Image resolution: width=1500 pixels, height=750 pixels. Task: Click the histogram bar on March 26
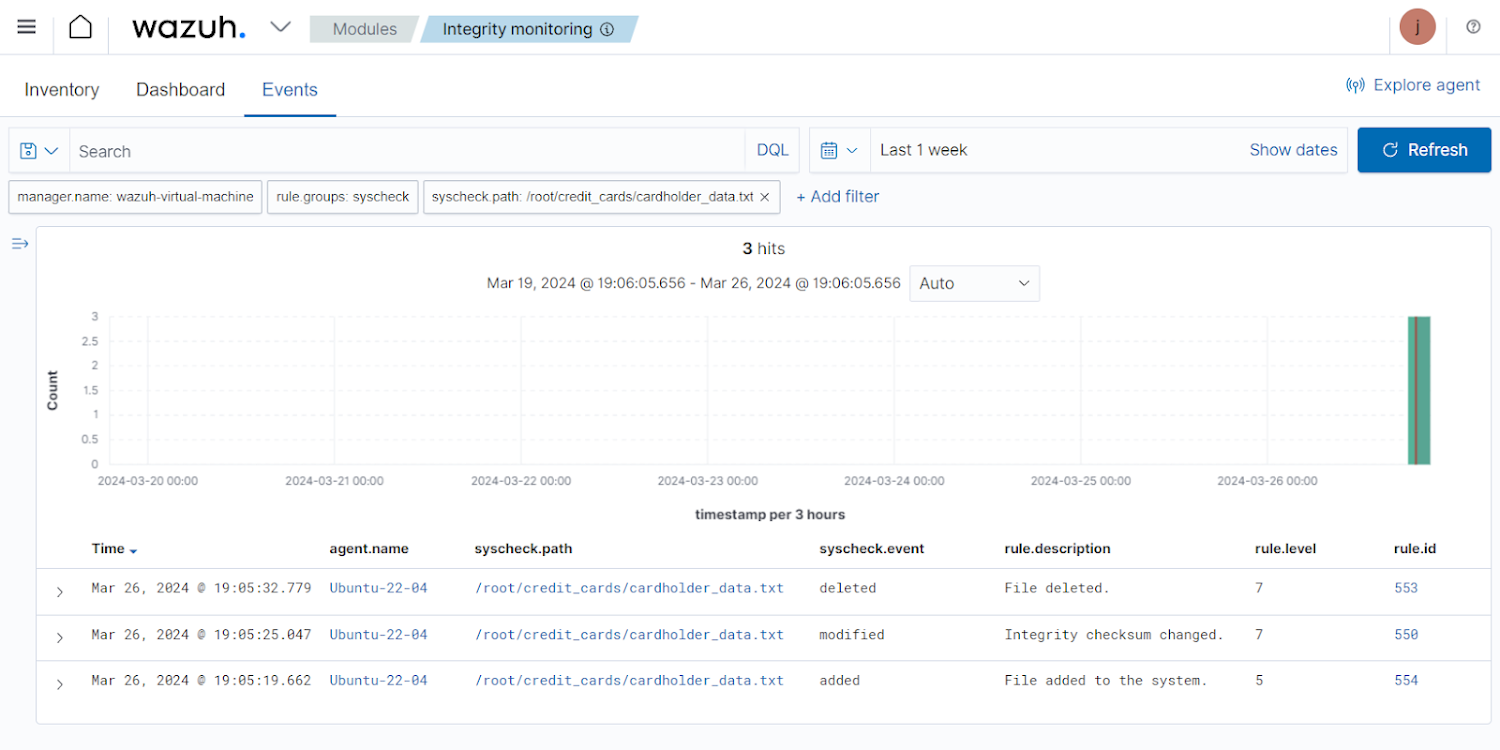click(x=1419, y=390)
